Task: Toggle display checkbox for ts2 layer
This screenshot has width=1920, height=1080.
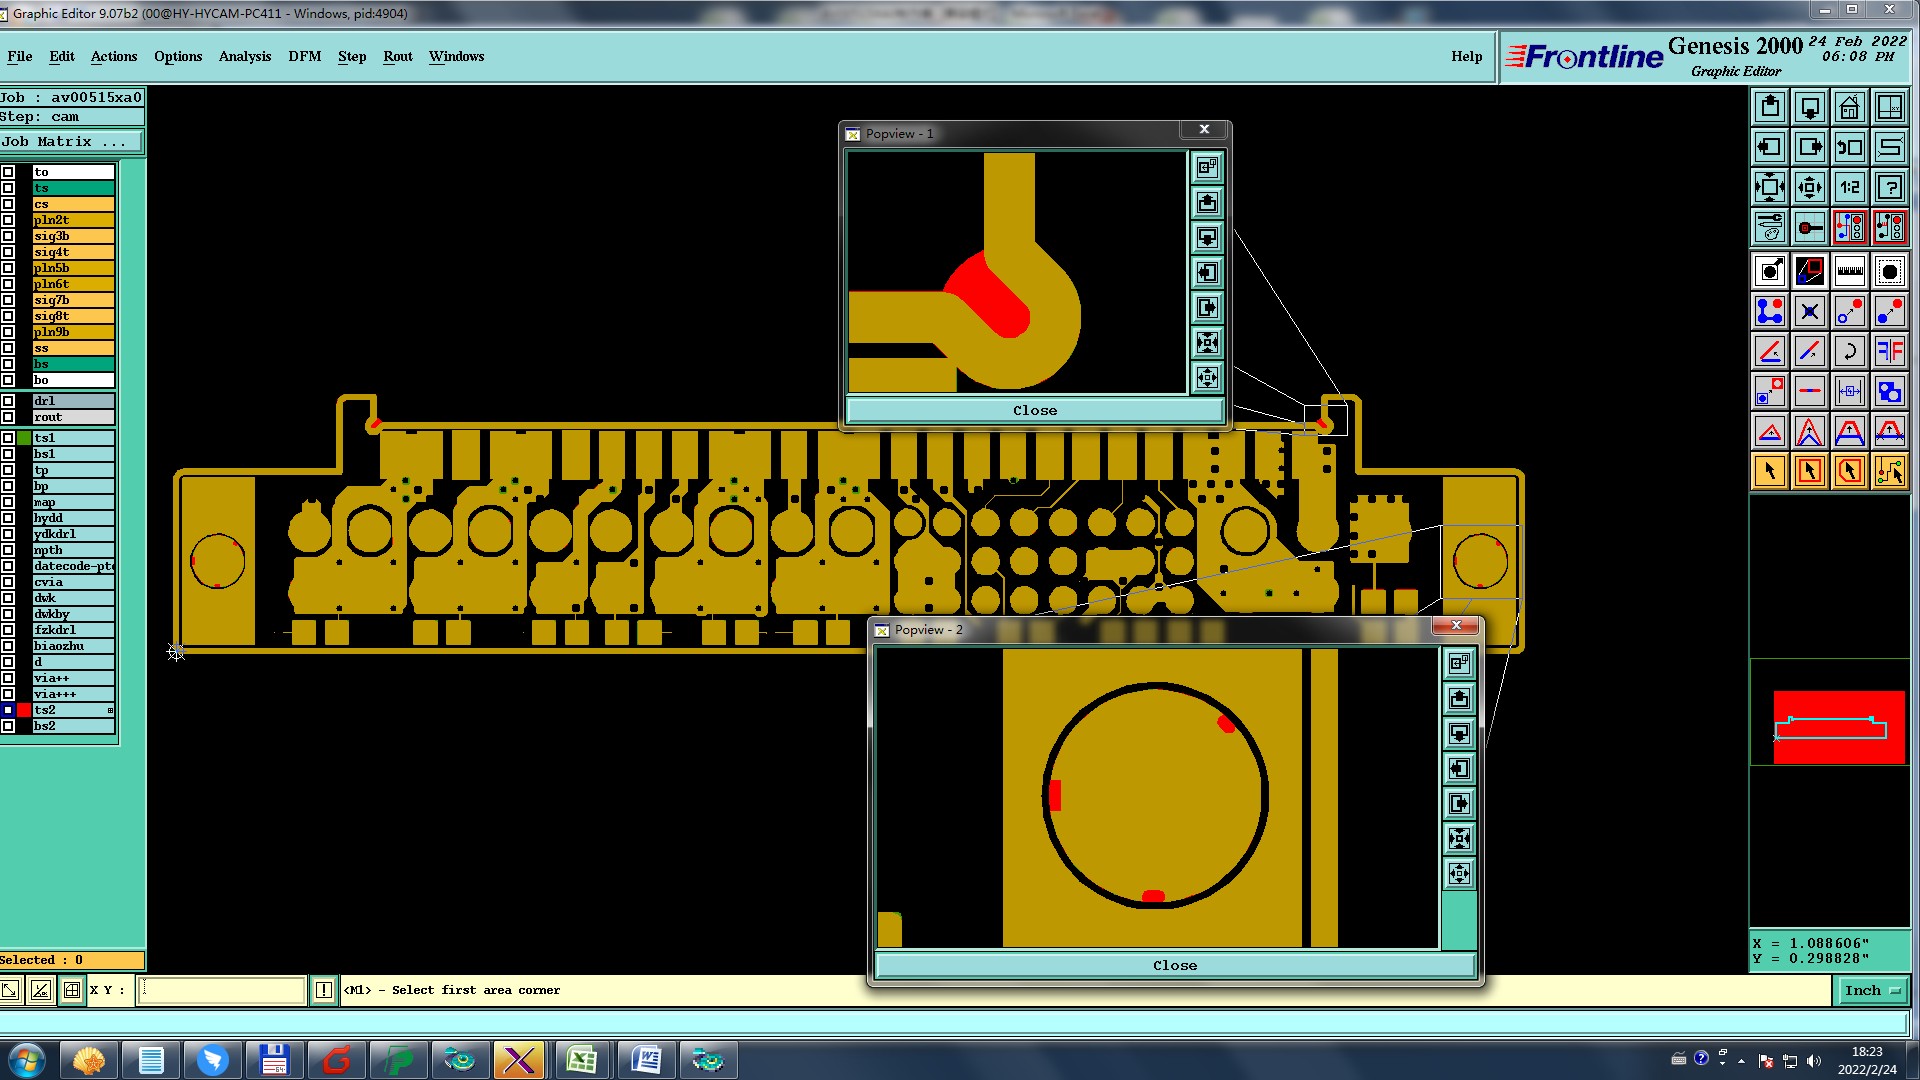Action: point(8,710)
